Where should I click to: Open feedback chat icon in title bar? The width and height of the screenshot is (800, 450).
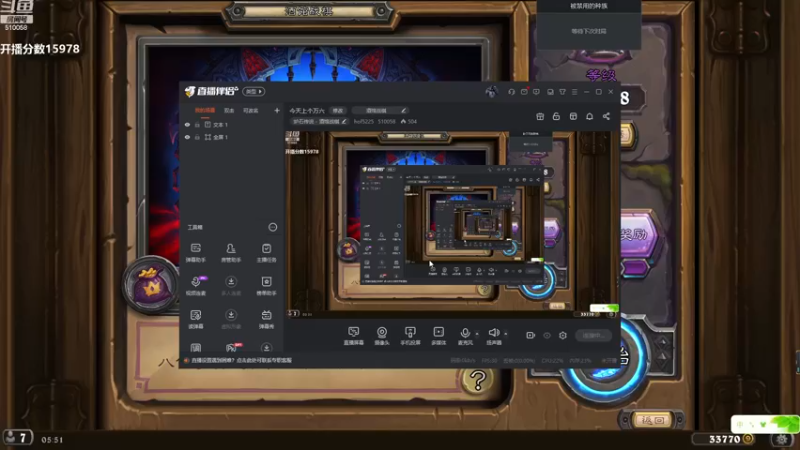536,92
